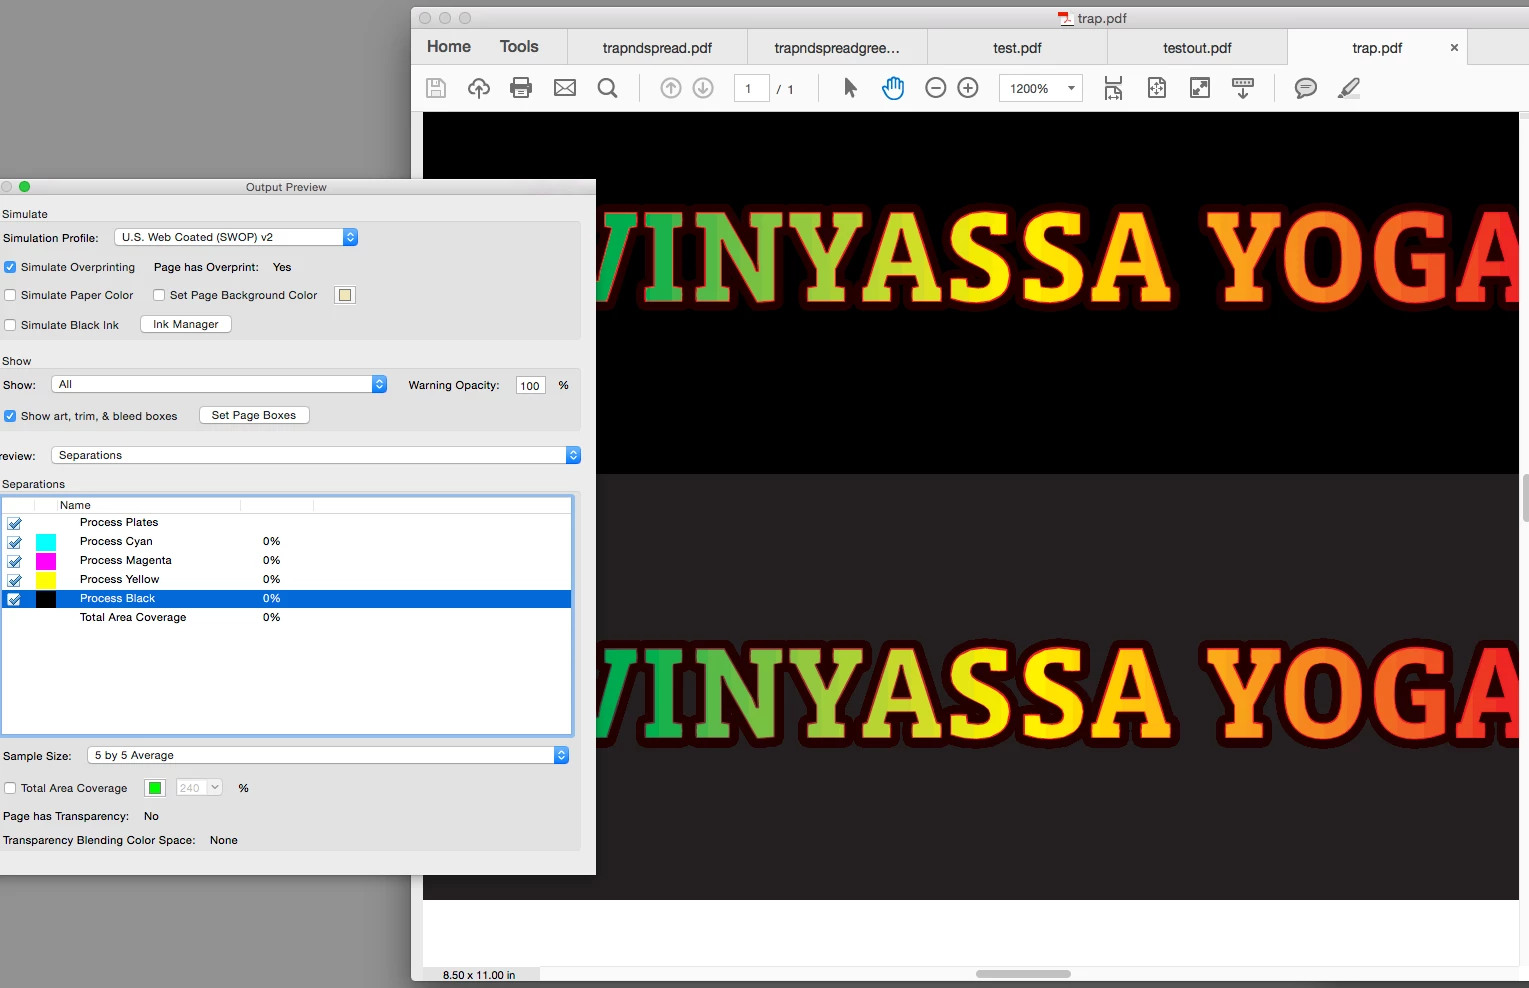Viewport: 1529px width, 988px height.
Task: Click the page background color swatch
Action: tap(345, 295)
